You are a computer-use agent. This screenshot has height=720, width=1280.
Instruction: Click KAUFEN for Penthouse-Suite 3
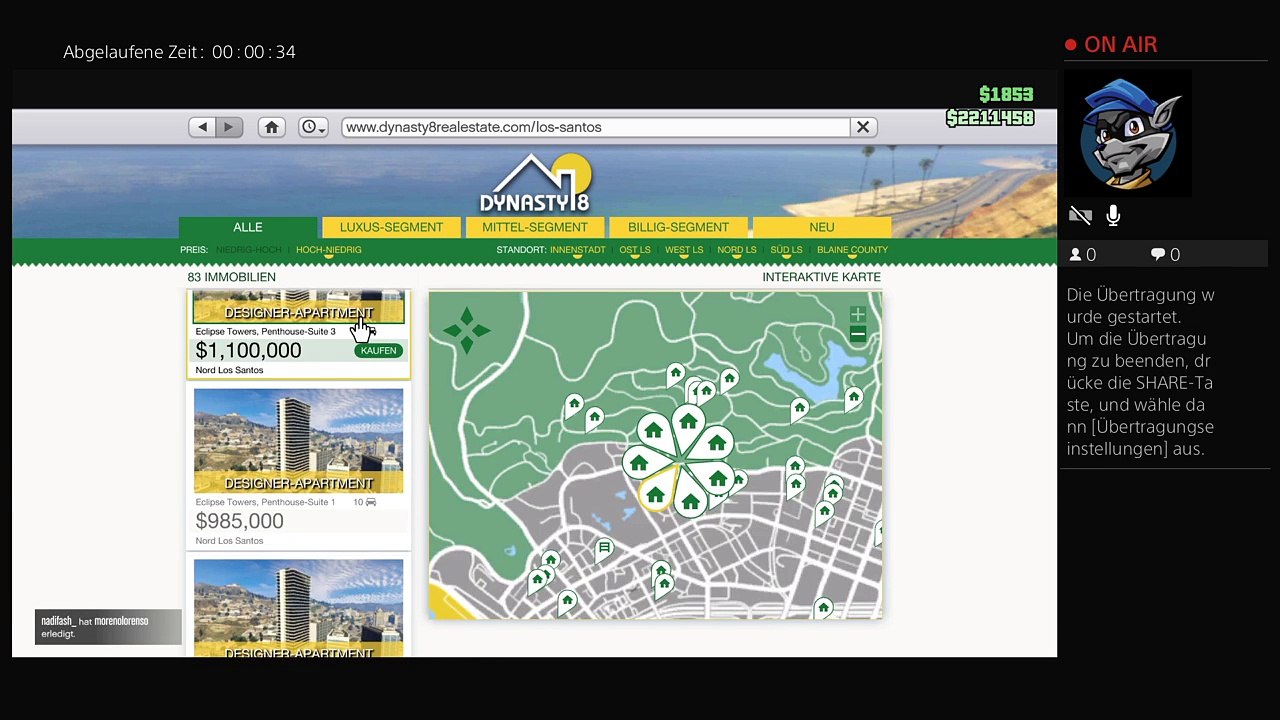[x=379, y=351]
